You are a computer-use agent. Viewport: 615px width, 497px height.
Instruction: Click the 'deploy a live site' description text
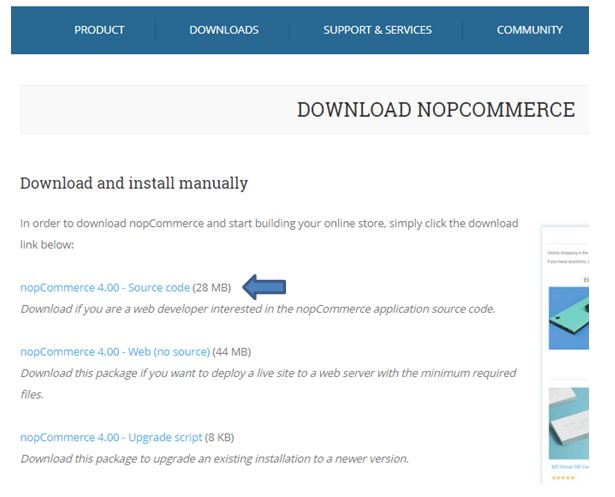tap(268, 383)
